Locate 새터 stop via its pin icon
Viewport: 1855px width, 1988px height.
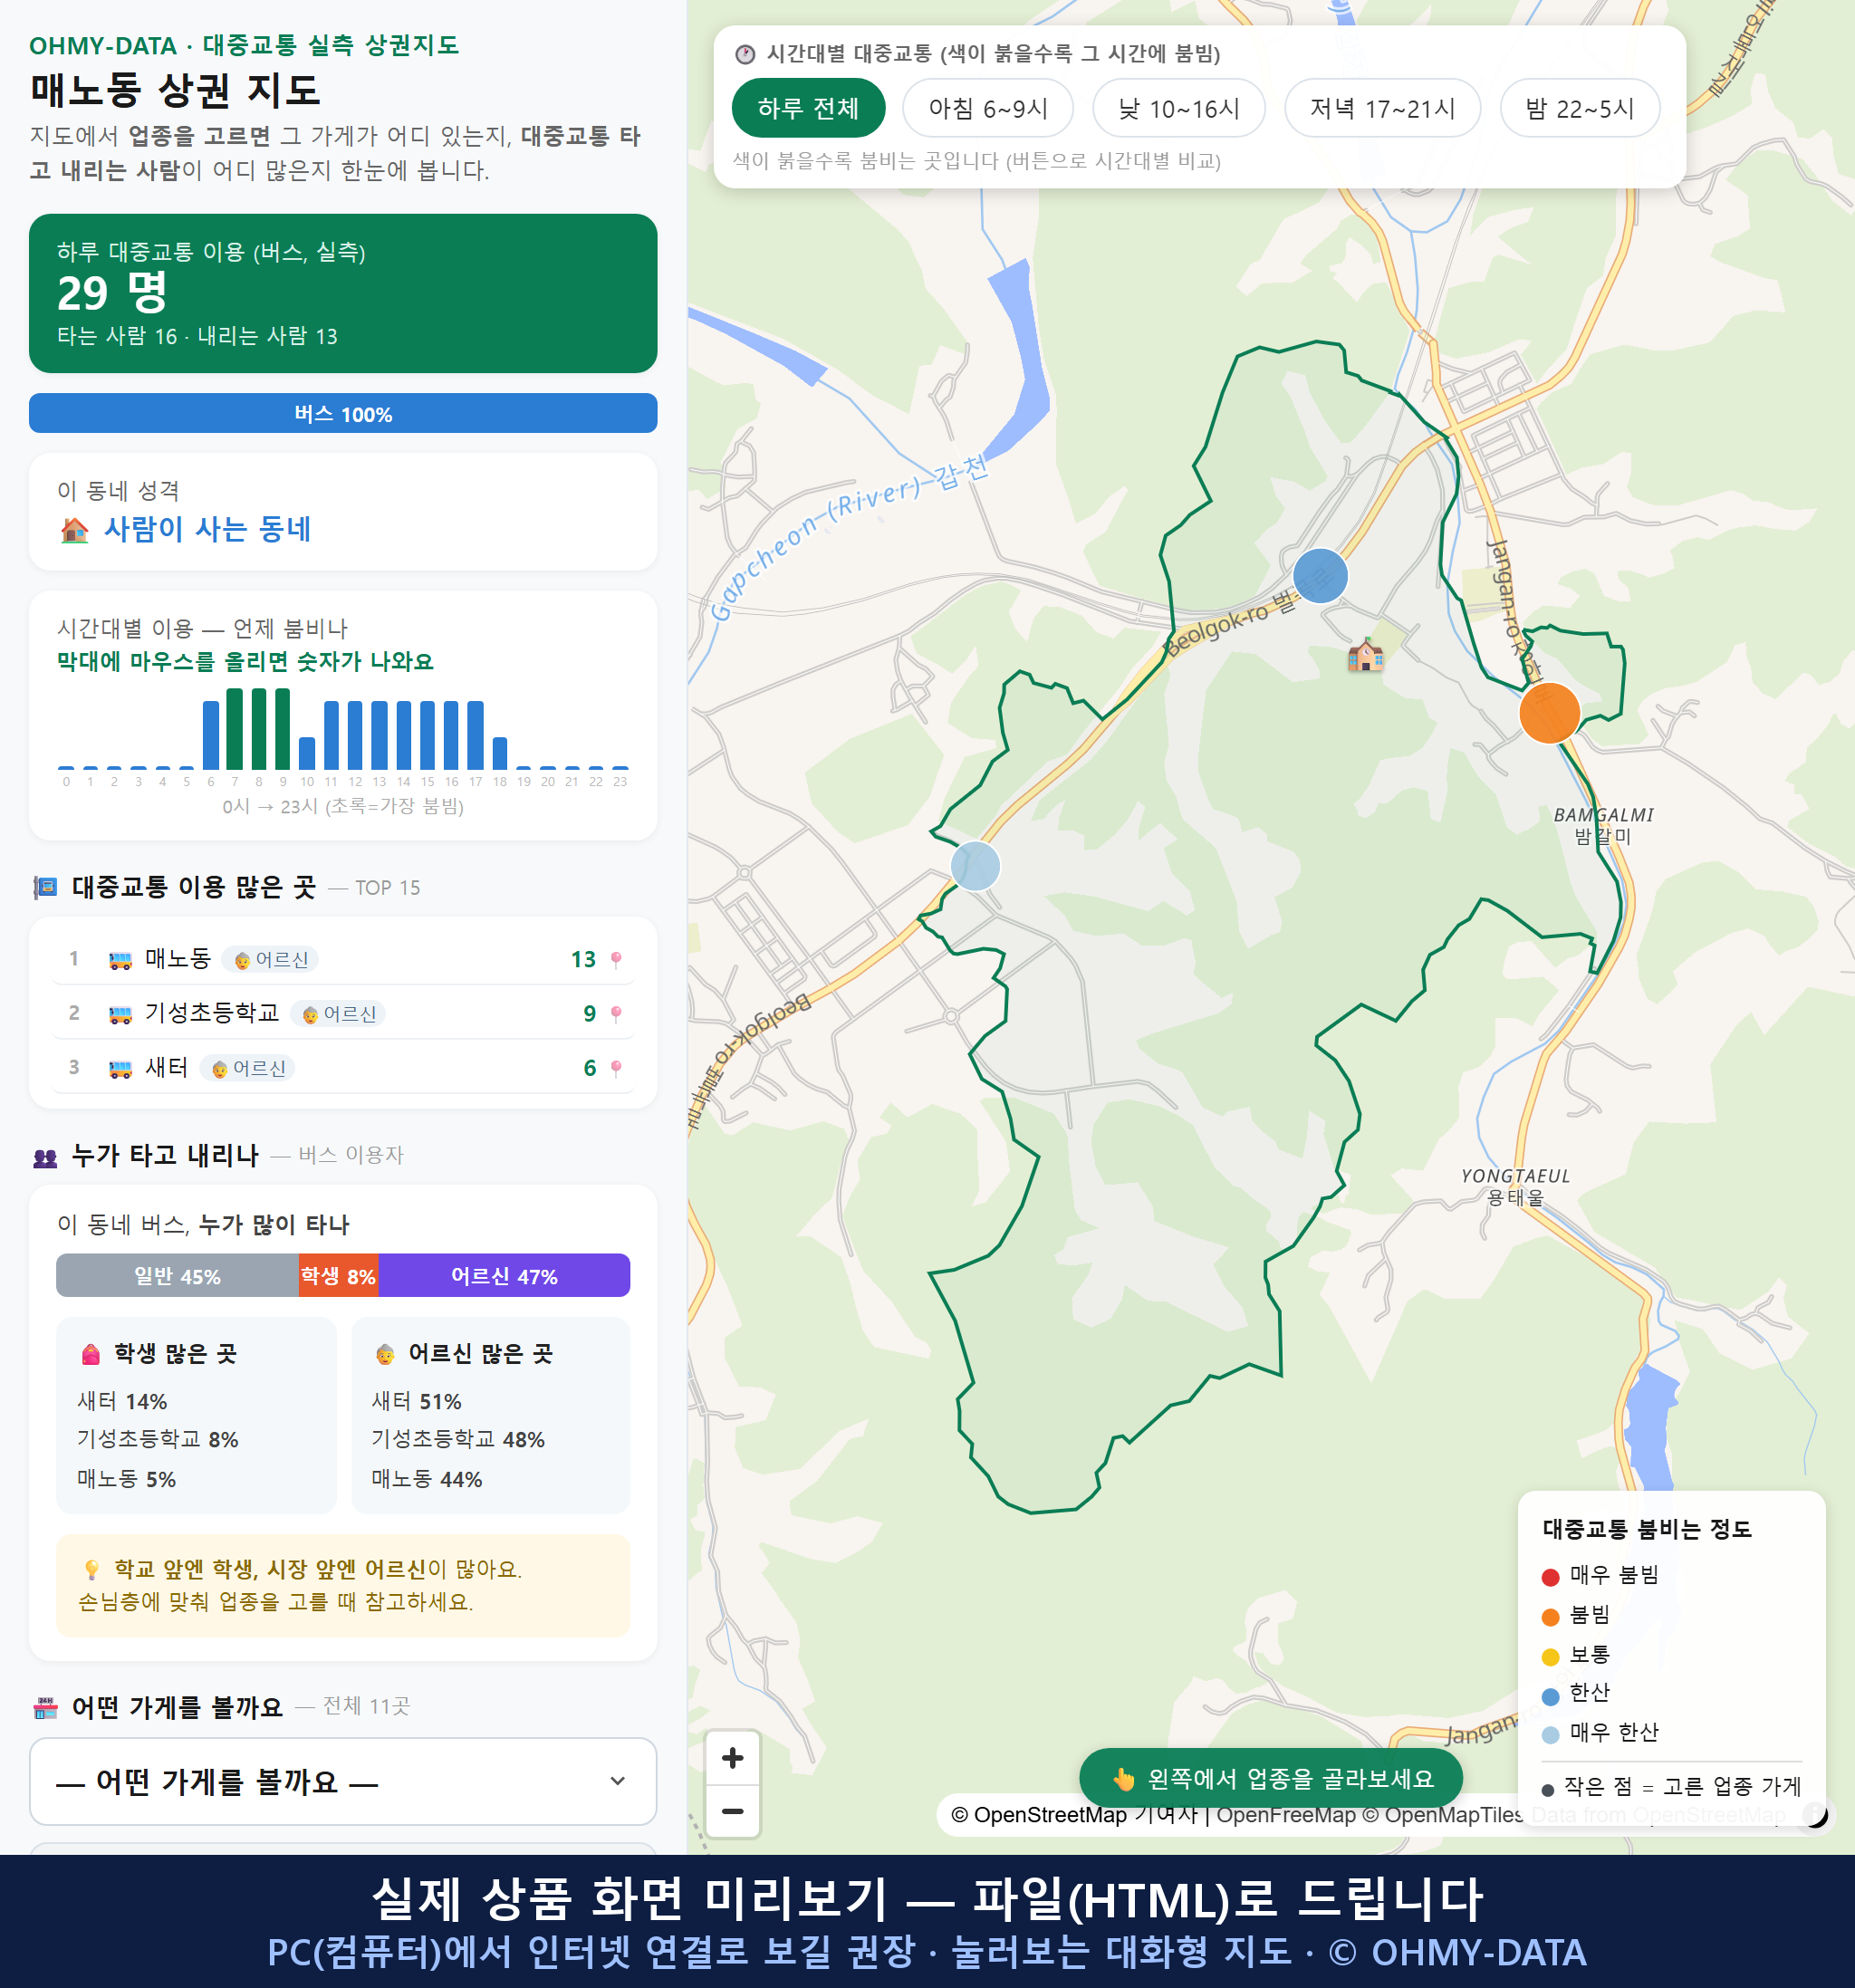pos(616,1068)
